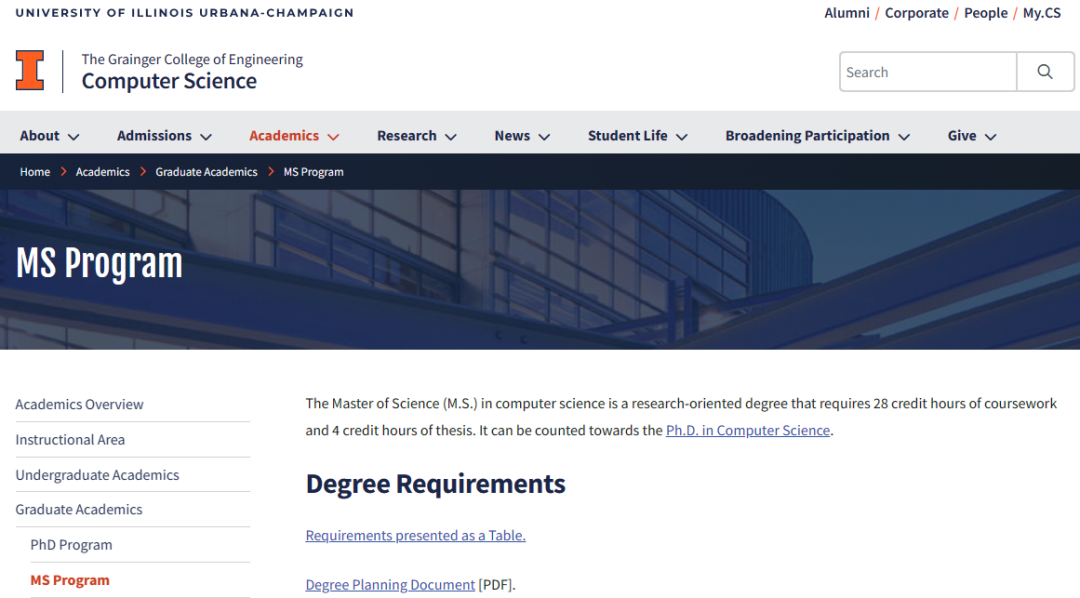
Task: Open Requirements presented as a Table link
Action: click(x=415, y=535)
